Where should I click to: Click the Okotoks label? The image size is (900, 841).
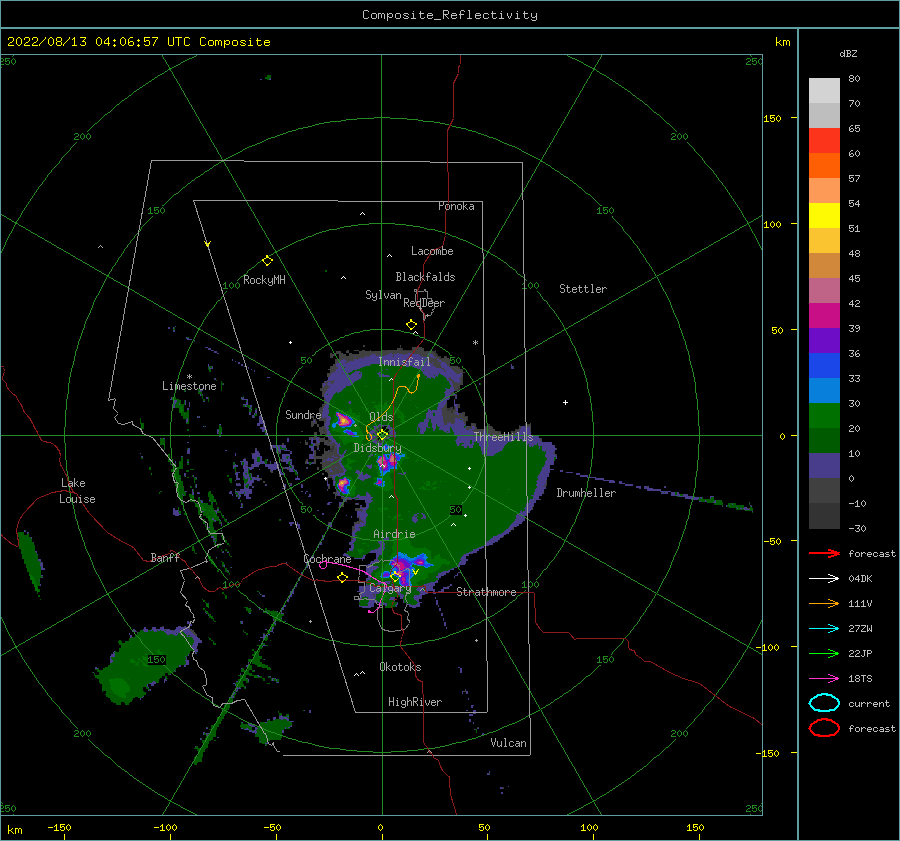[400, 667]
